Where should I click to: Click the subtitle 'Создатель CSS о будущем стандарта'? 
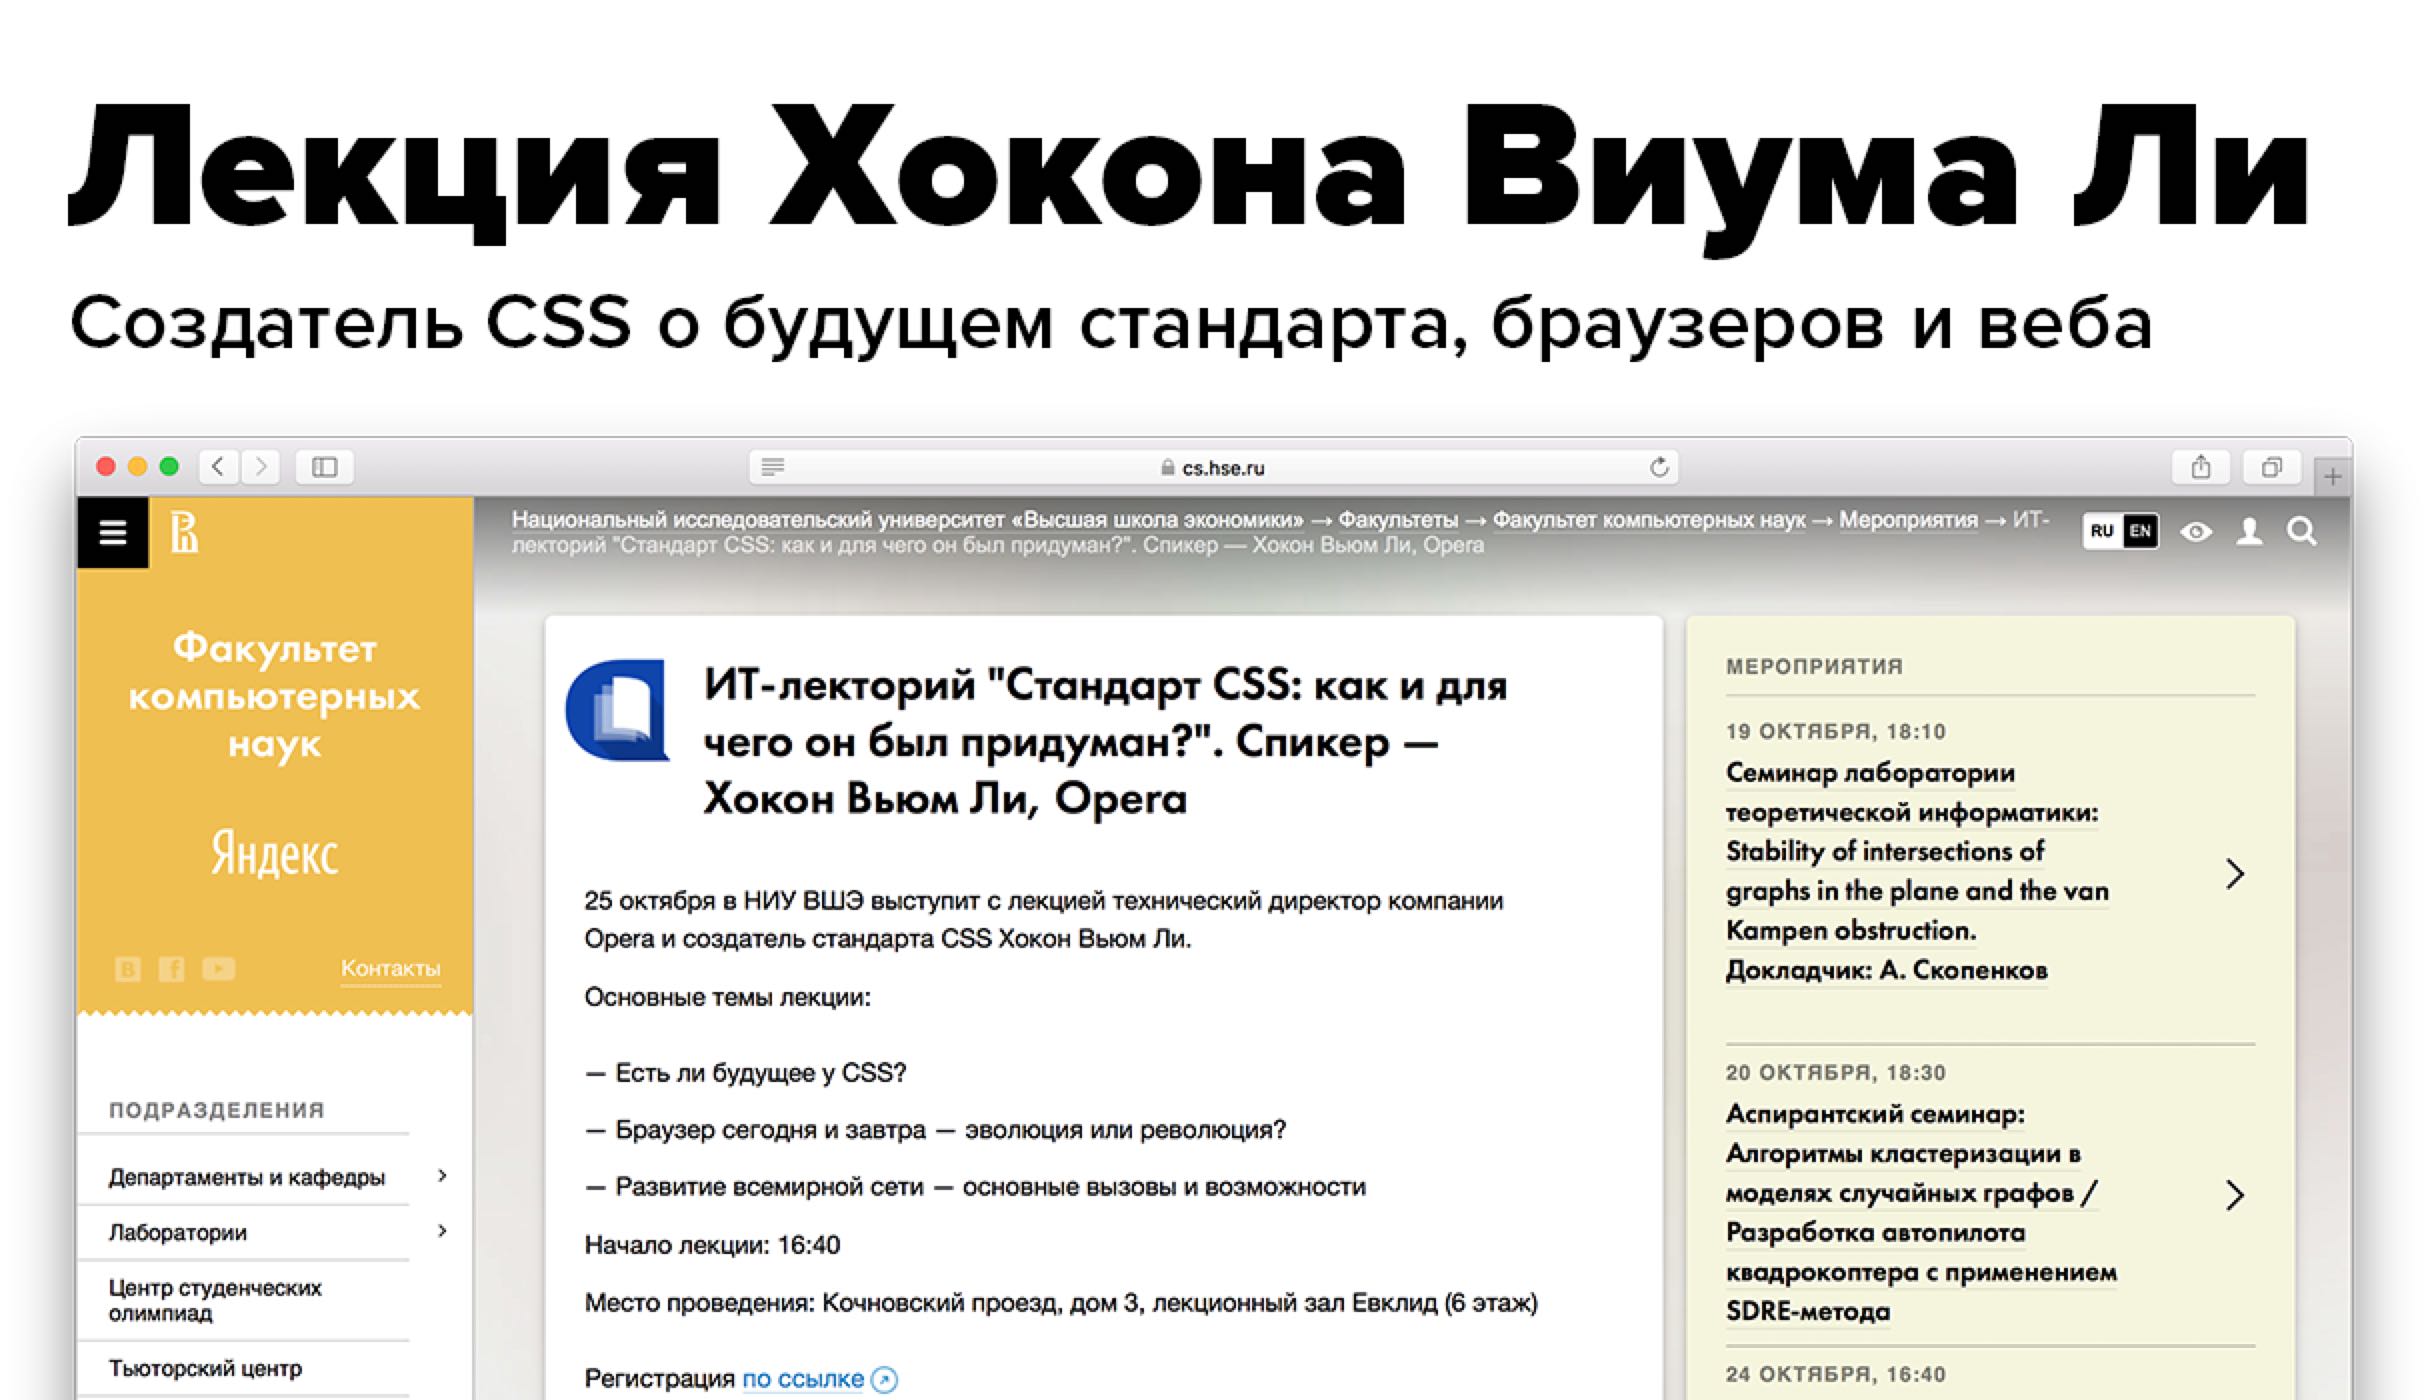(x=1111, y=326)
